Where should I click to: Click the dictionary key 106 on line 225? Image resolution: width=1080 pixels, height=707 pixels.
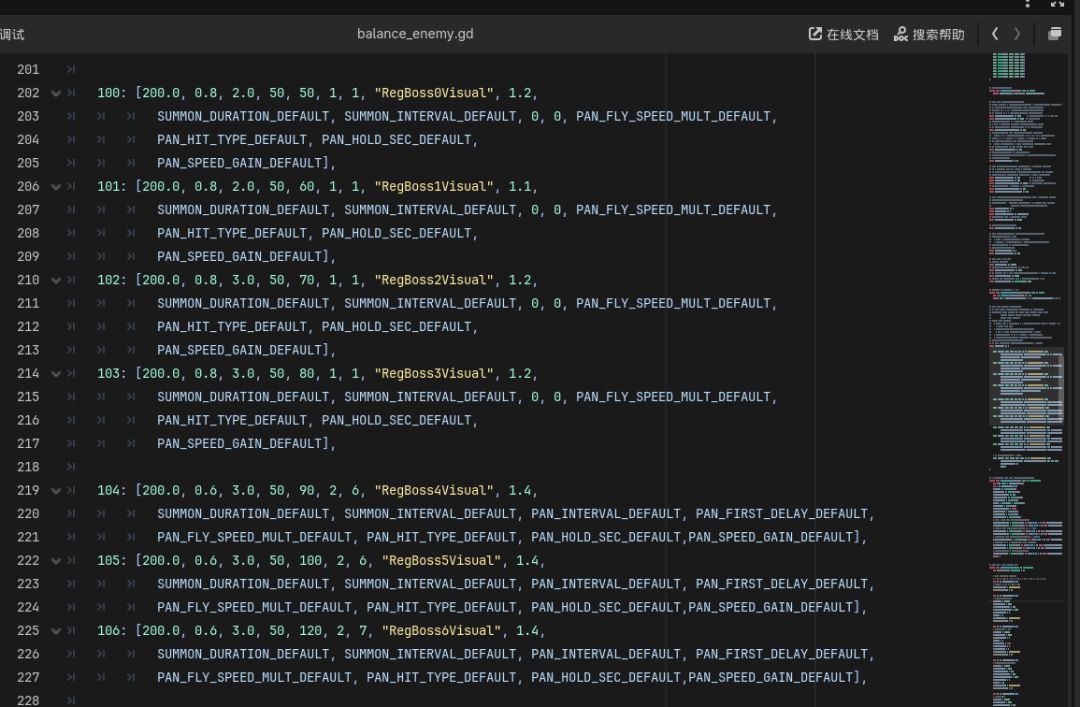coord(108,631)
